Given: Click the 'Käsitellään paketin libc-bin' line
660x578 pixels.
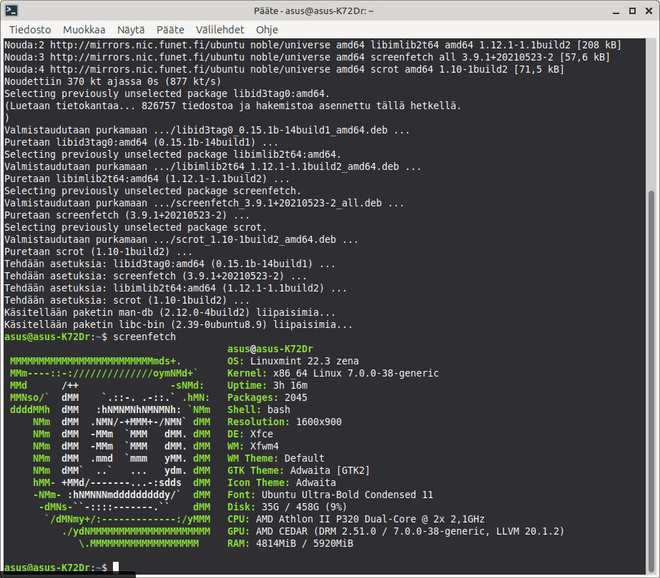Looking at the screenshot, I should point(178,325).
